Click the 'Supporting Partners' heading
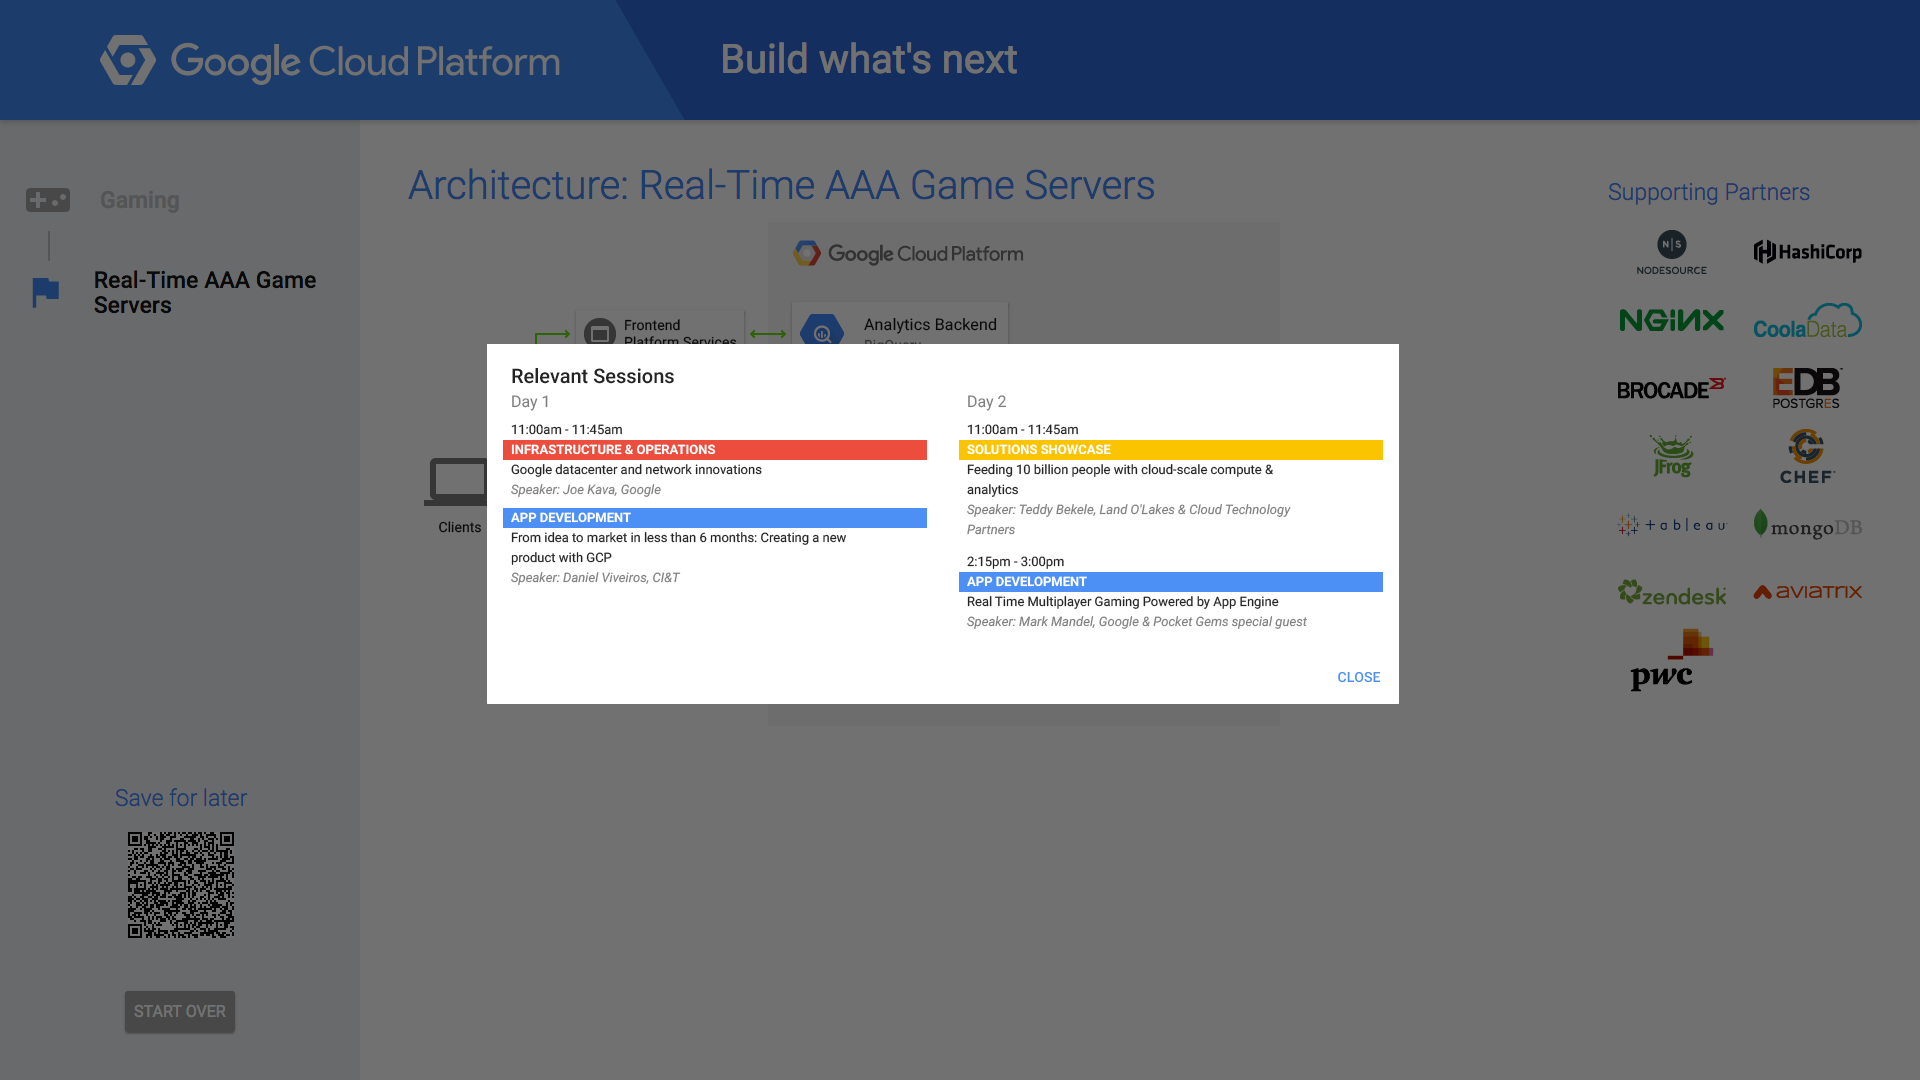1920x1080 pixels. click(1708, 192)
